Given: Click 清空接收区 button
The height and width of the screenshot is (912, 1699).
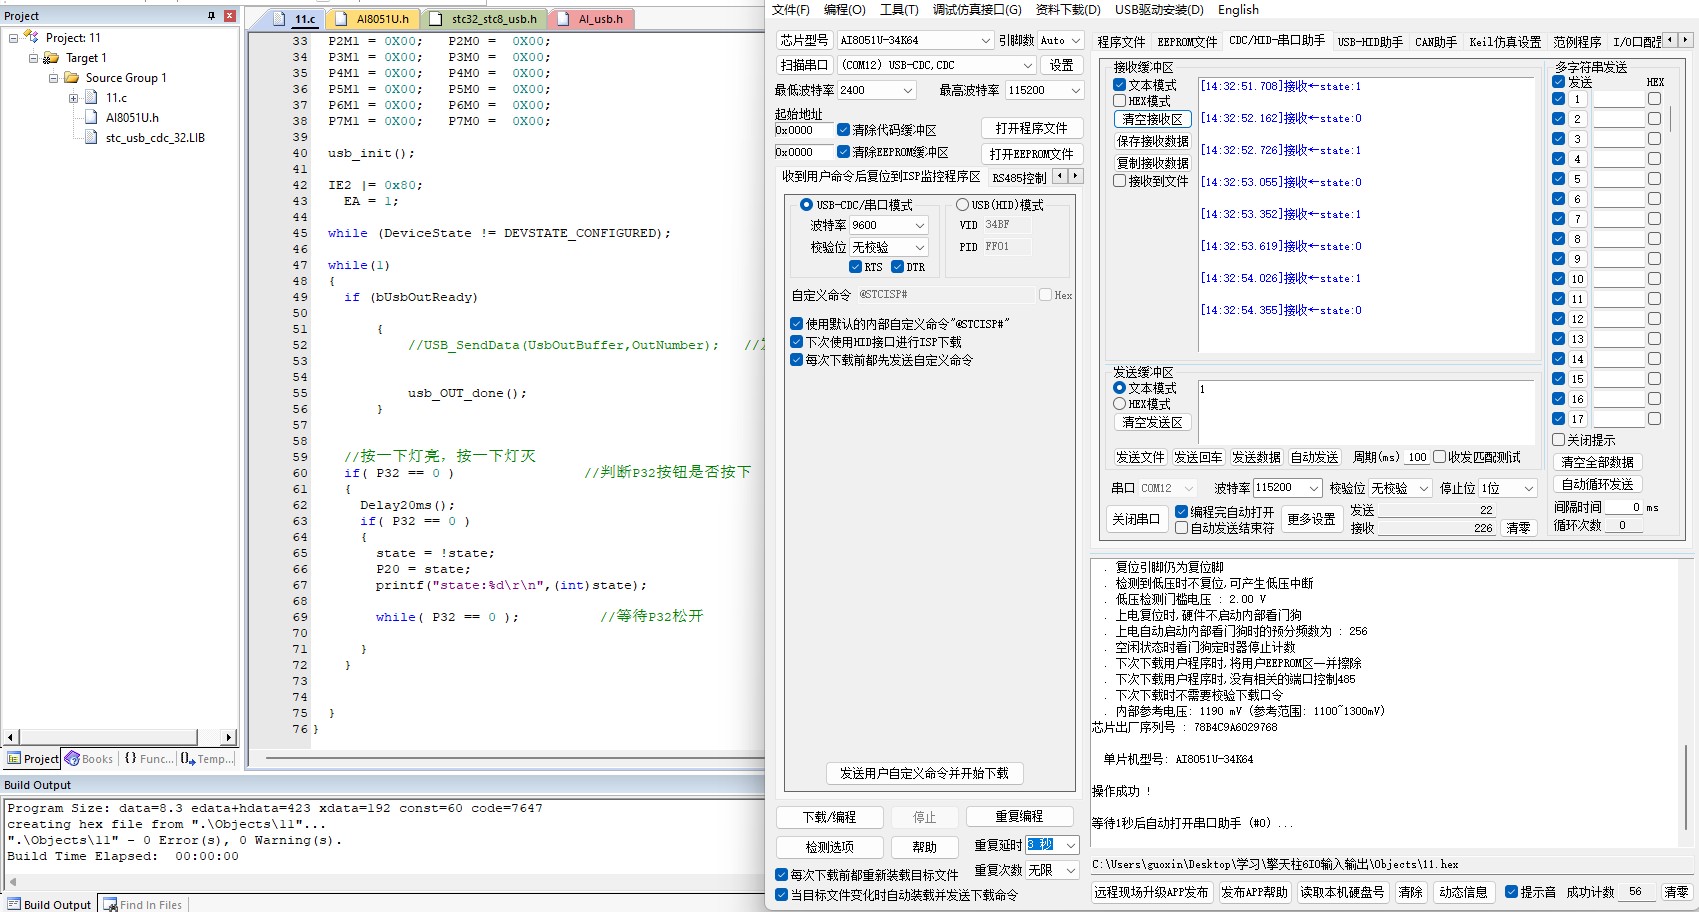Looking at the screenshot, I should tap(1152, 119).
